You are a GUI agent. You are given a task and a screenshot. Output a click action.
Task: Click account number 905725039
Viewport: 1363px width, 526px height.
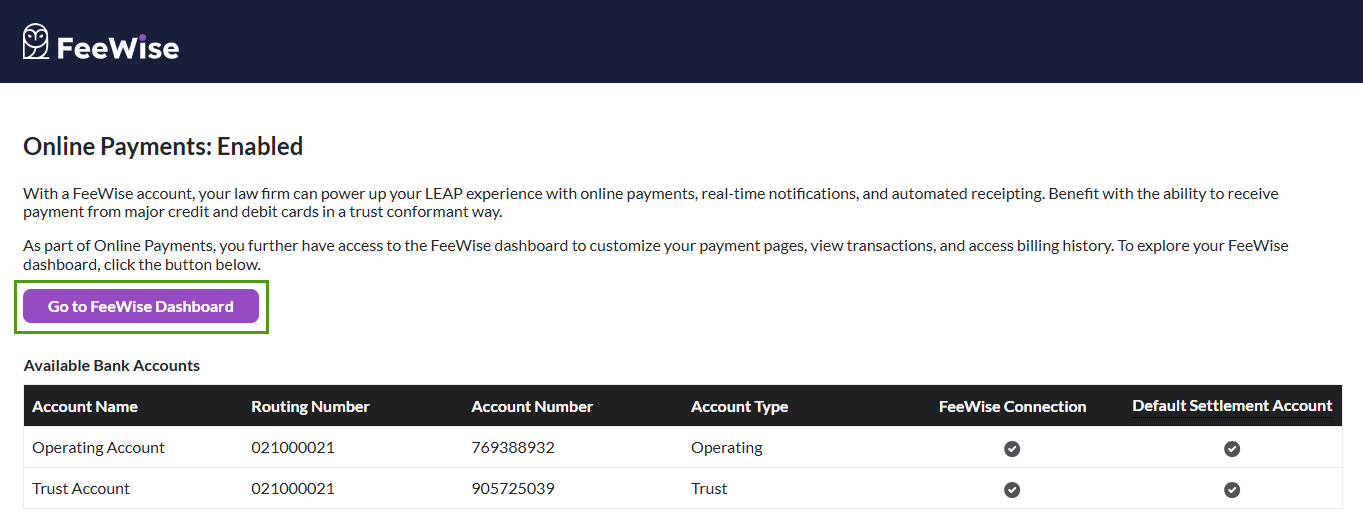[513, 489]
